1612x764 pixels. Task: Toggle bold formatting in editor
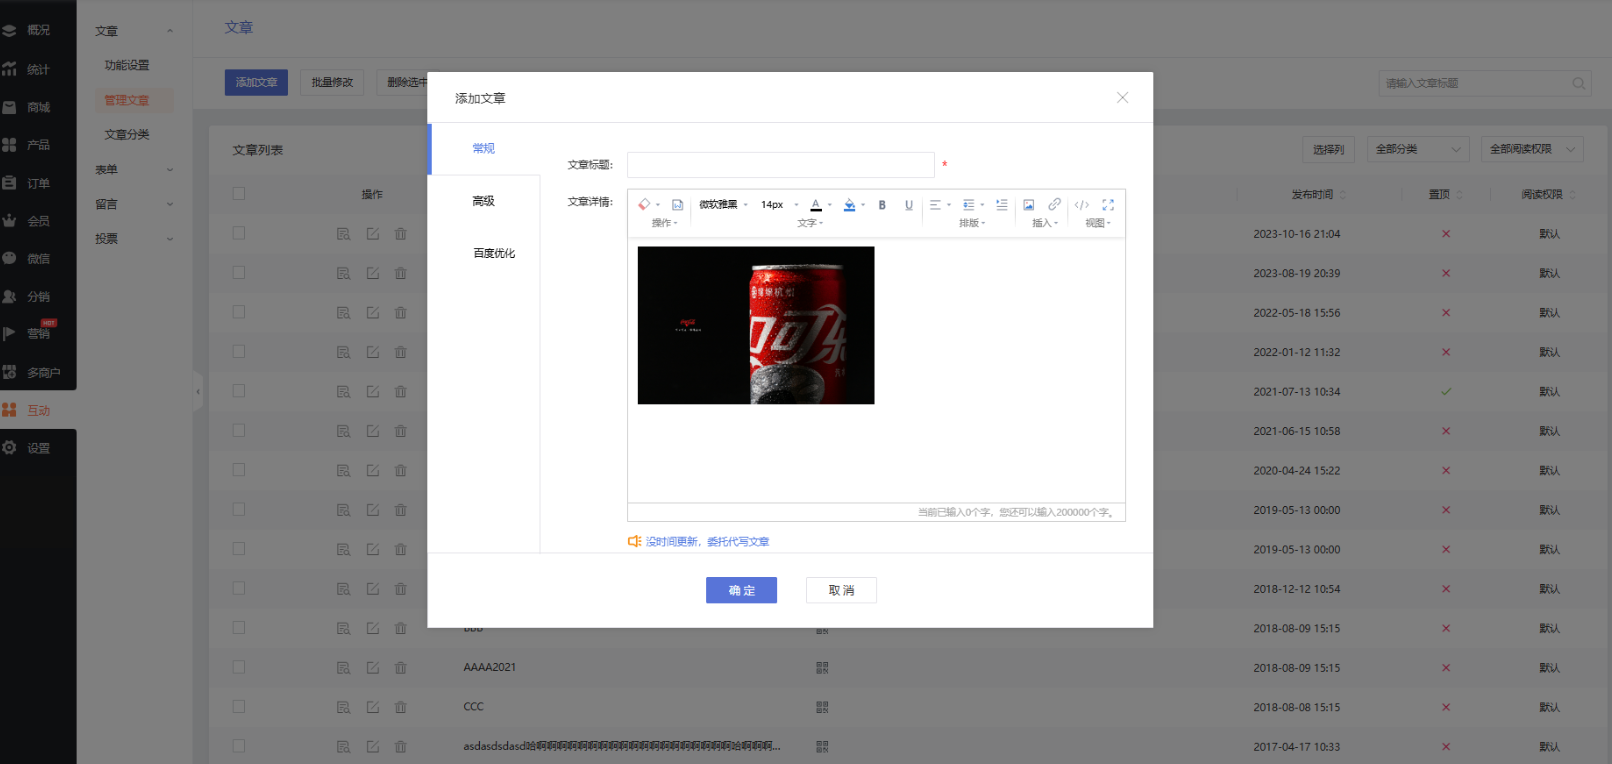coord(882,204)
